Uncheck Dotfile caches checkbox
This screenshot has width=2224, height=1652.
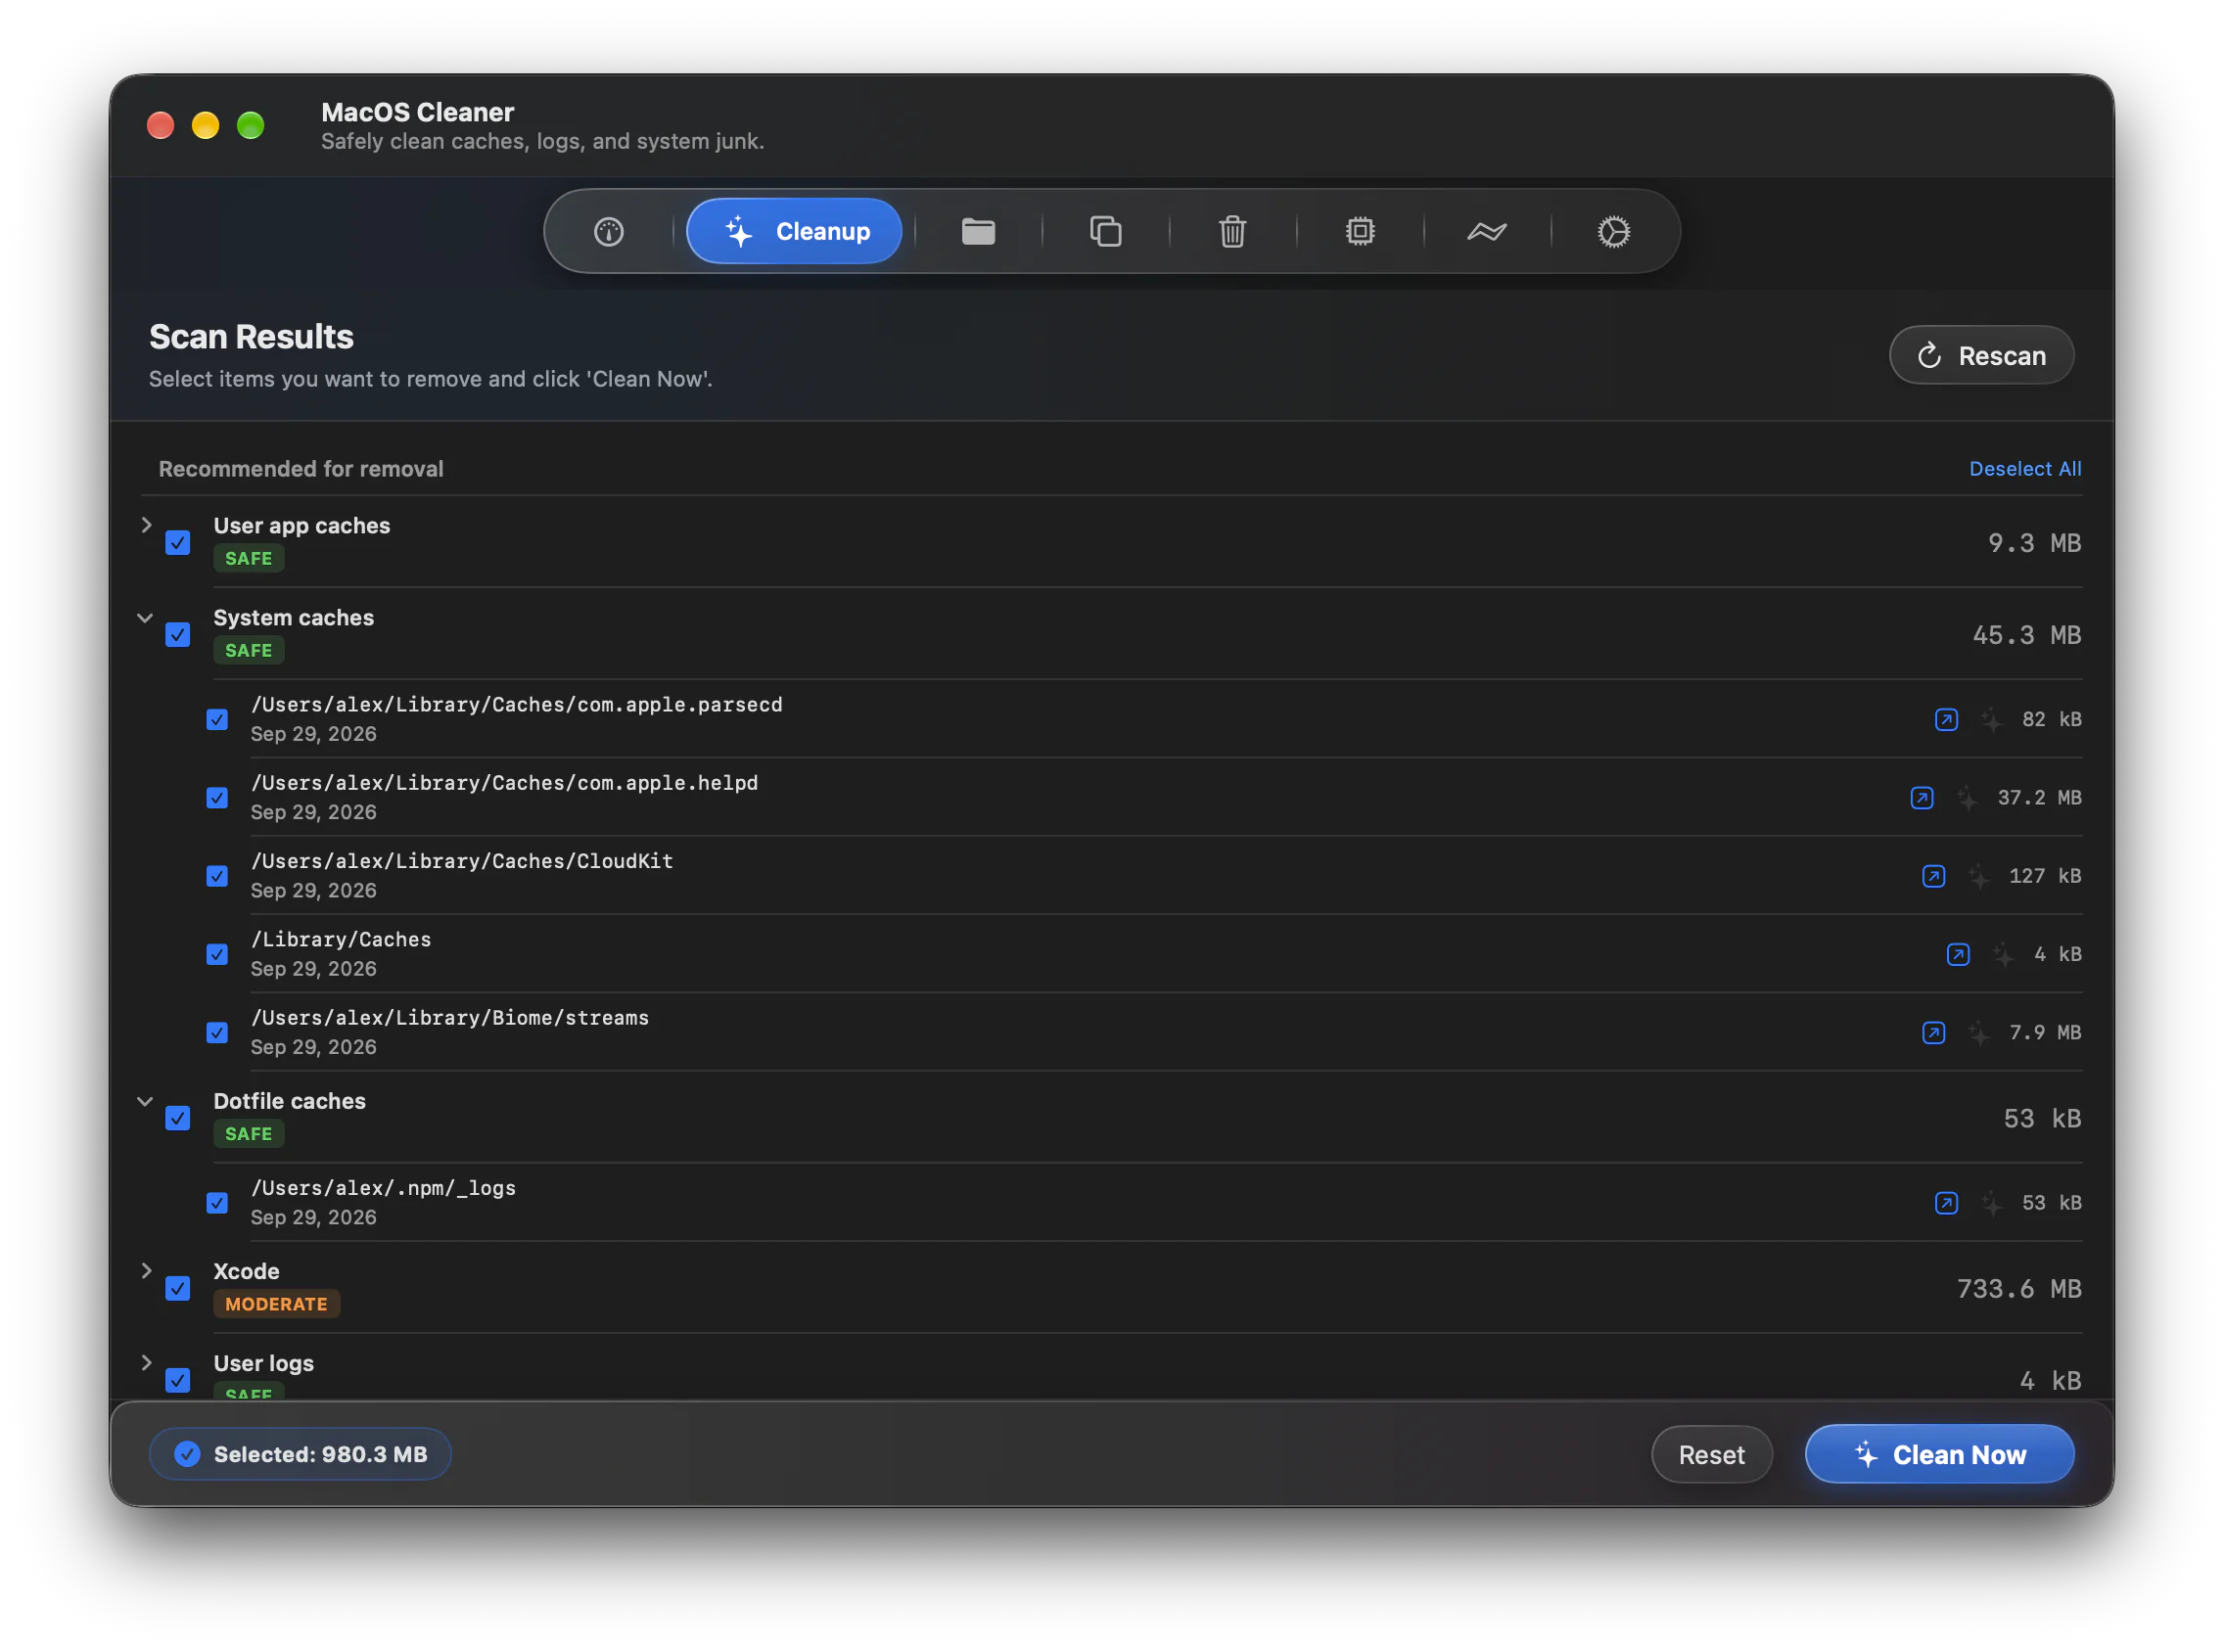[x=178, y=1118]
